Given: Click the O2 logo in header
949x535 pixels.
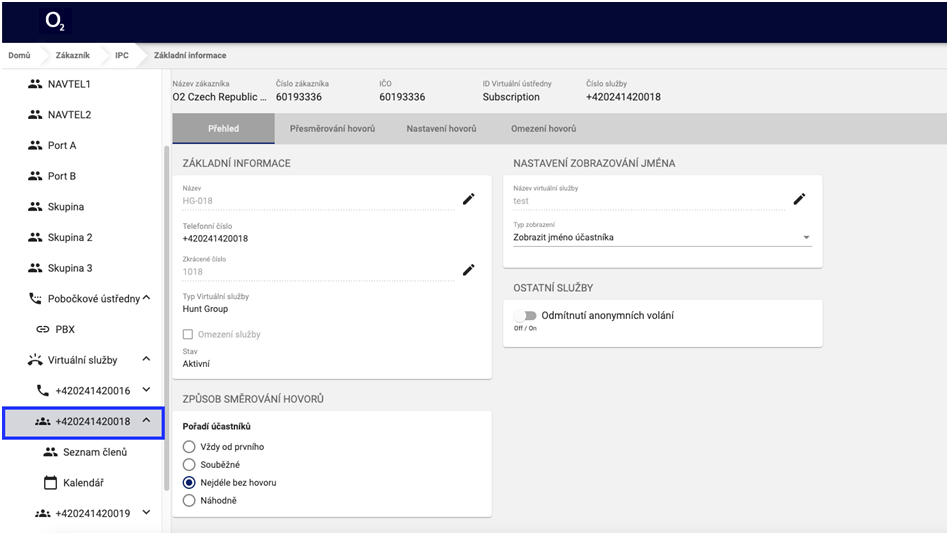Looking at the screenshot, I should click(x=55, y=21).
